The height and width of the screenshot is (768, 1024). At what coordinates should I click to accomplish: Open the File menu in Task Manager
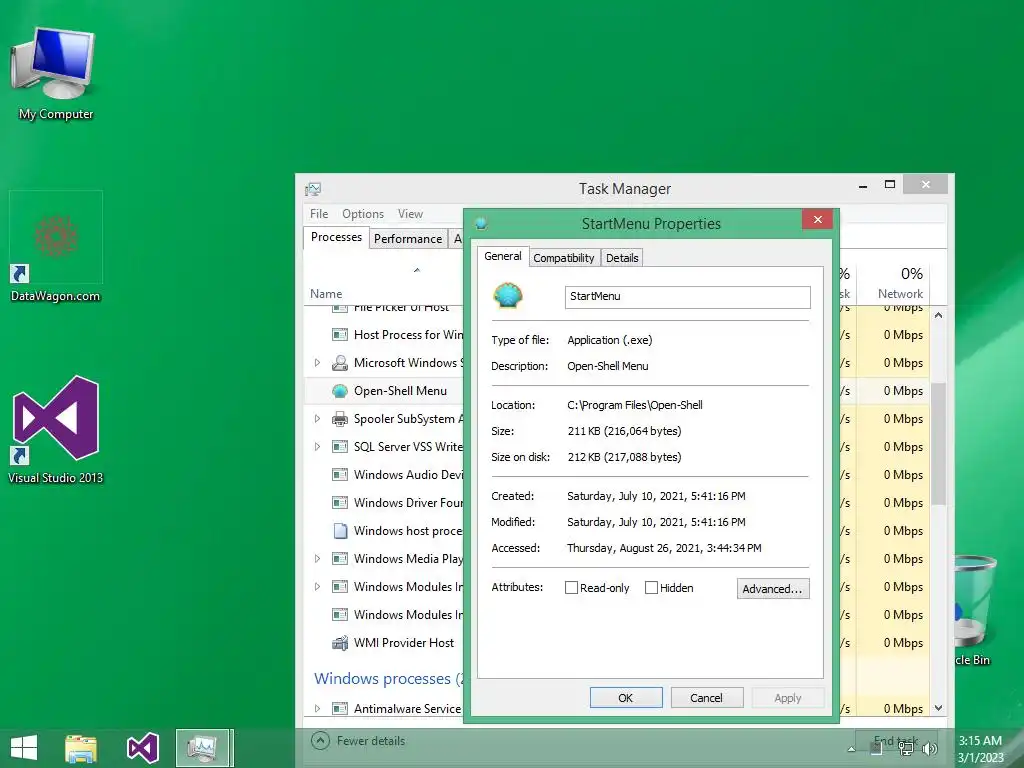click(x=319, y=214)
